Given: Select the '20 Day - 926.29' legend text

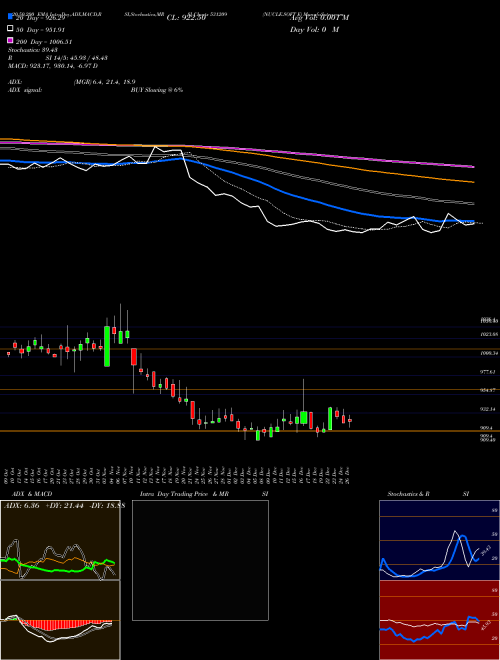Looking at the screenshot, I should (41, 18).
